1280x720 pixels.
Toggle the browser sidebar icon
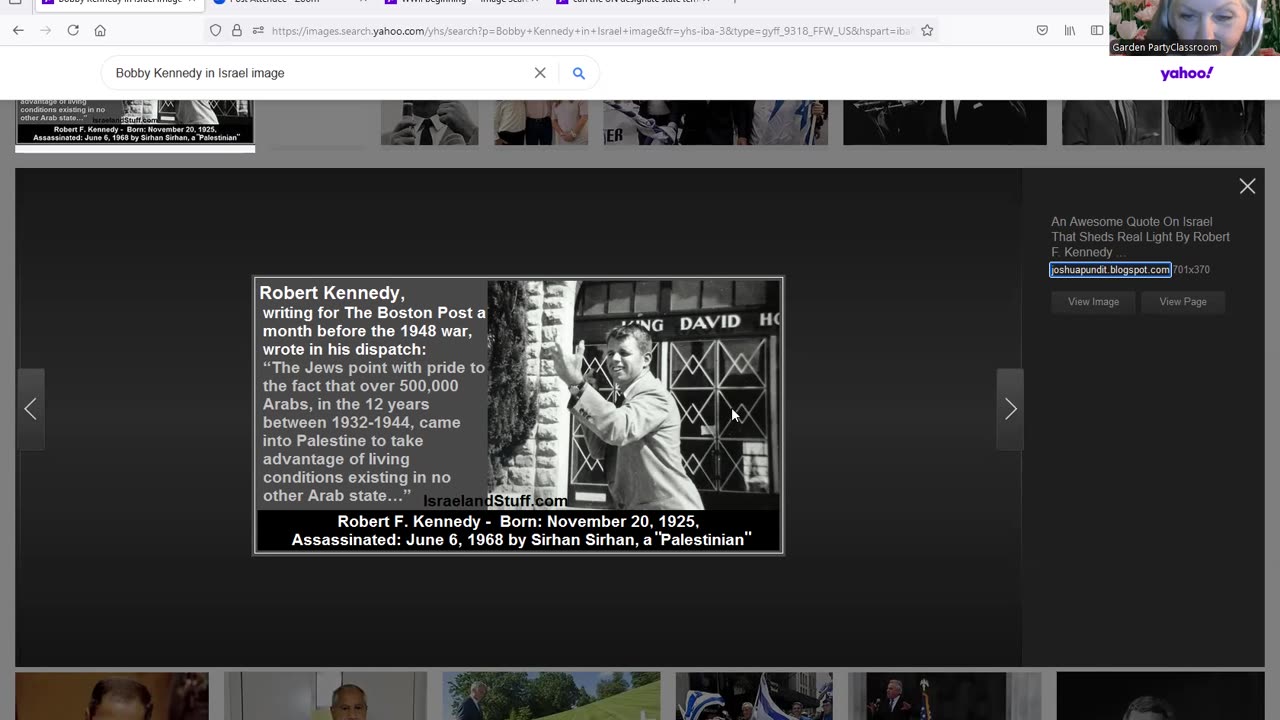1097,31
